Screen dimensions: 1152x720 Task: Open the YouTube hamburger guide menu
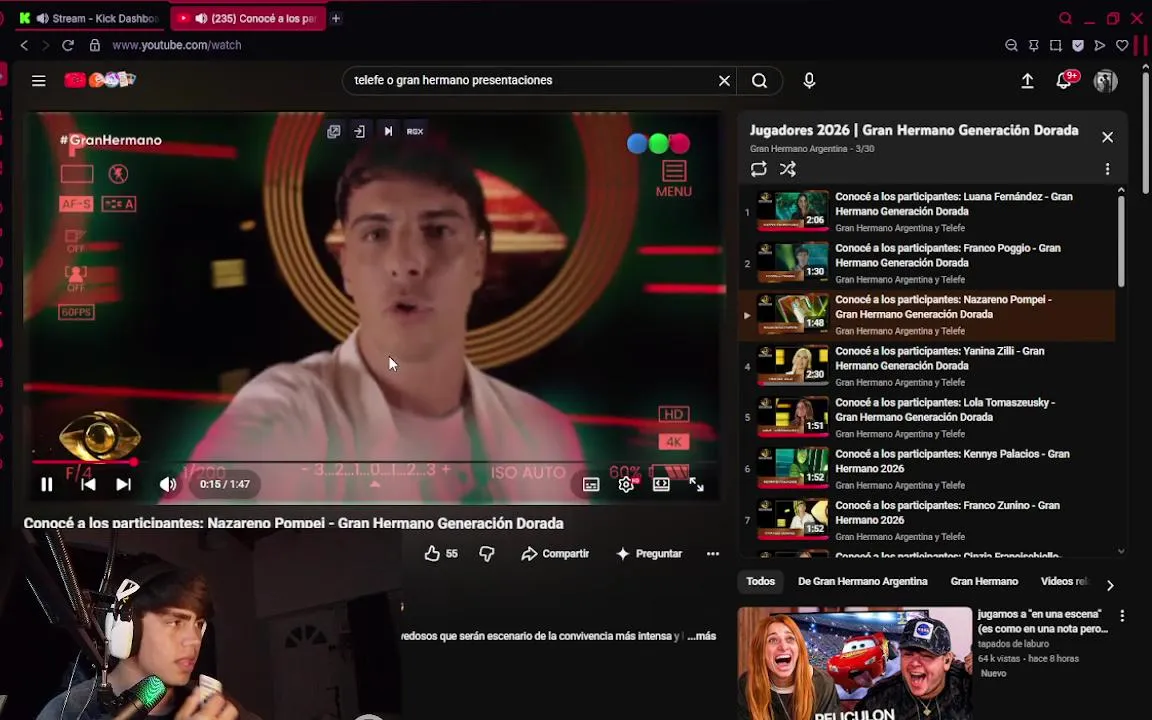click(x=39, y=81)
